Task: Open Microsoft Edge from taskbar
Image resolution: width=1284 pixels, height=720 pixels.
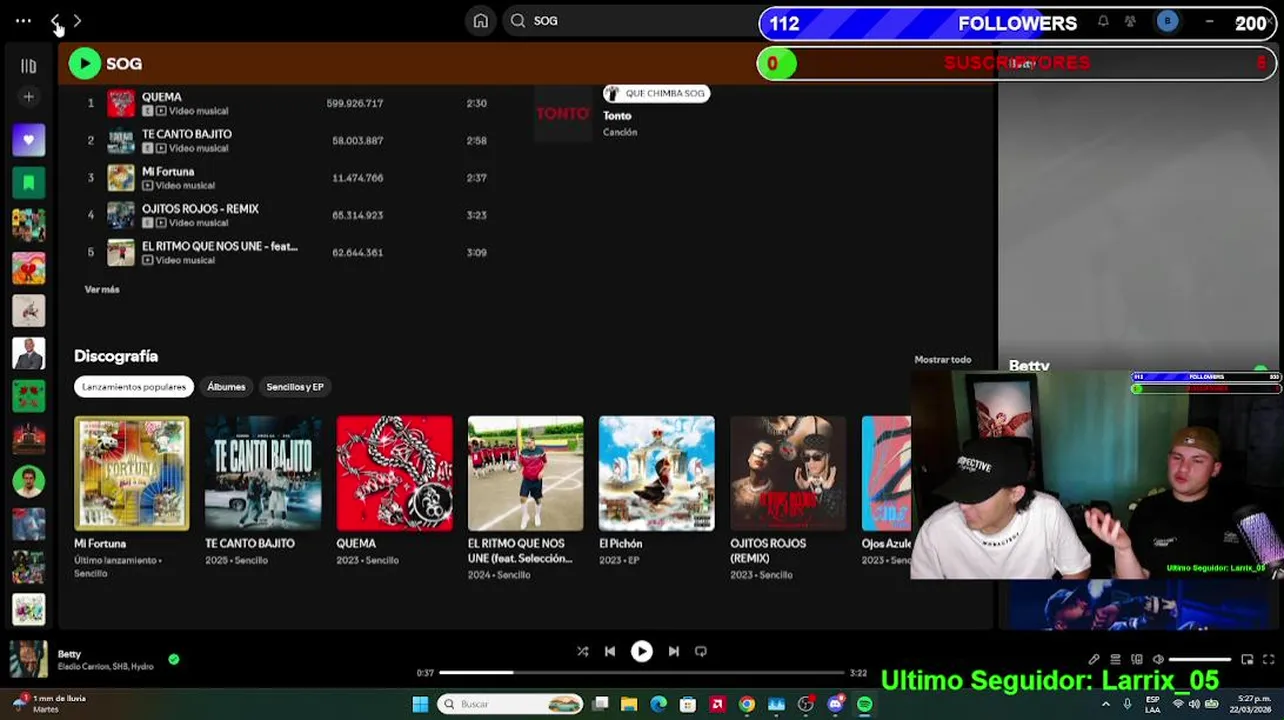Action: (x=658, y=704)
